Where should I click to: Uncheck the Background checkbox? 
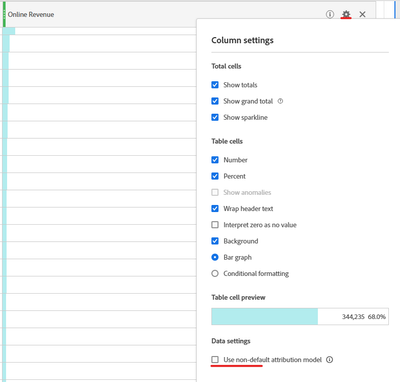coord(215,241)
